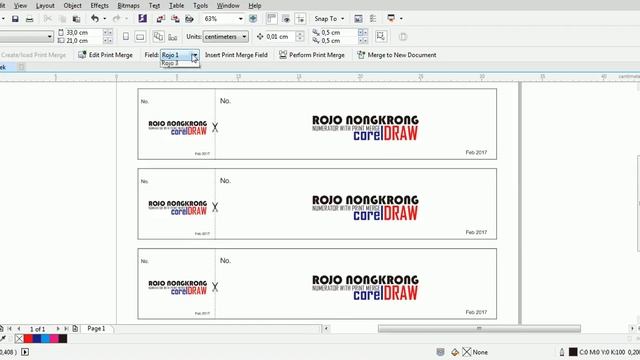Open the Text menu
Image resolution: width=640 pixels, height=360 pixels.
154,6
